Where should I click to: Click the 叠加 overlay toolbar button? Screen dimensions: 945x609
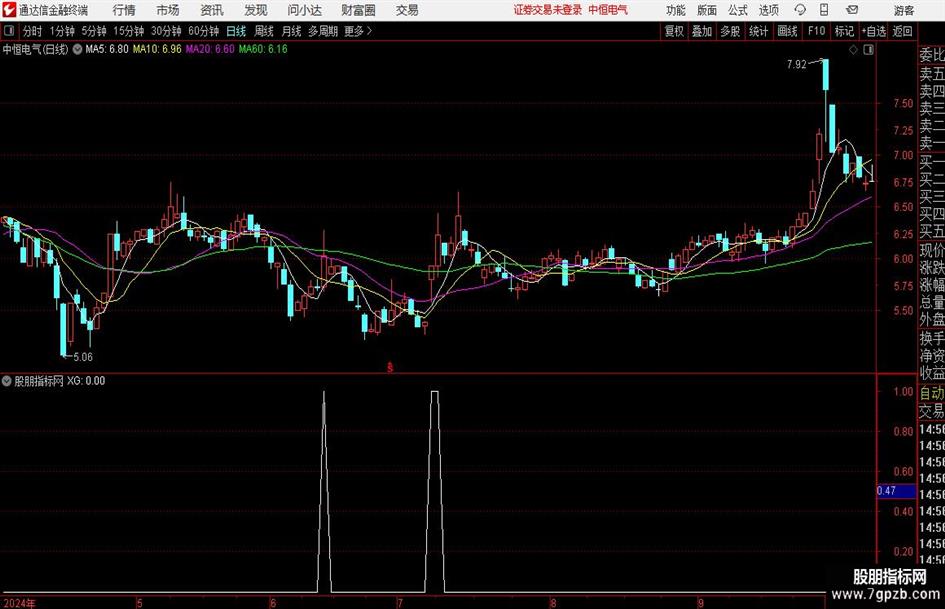(x=702, y=31)
